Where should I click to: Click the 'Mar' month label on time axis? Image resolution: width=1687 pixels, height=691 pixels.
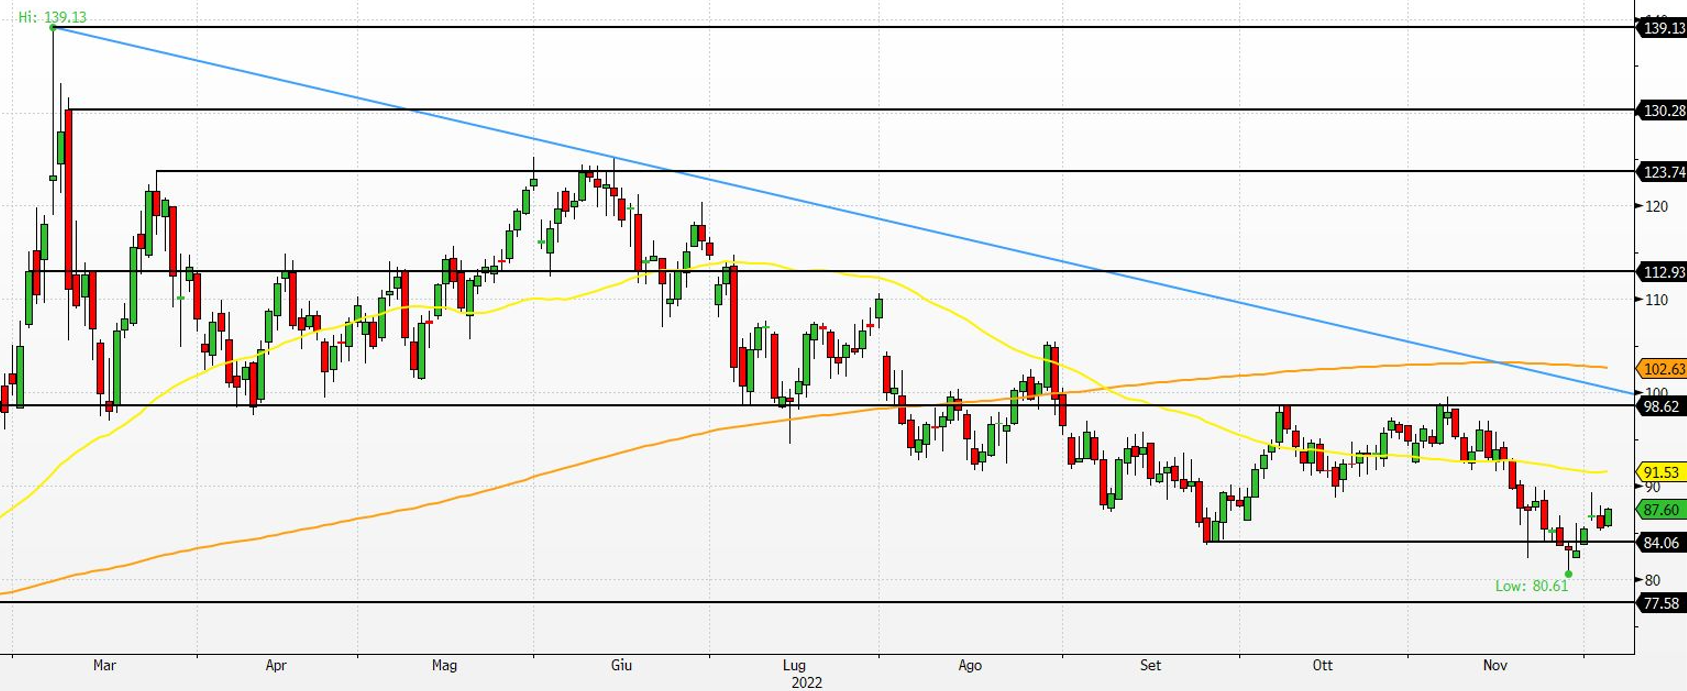[104, 665]
